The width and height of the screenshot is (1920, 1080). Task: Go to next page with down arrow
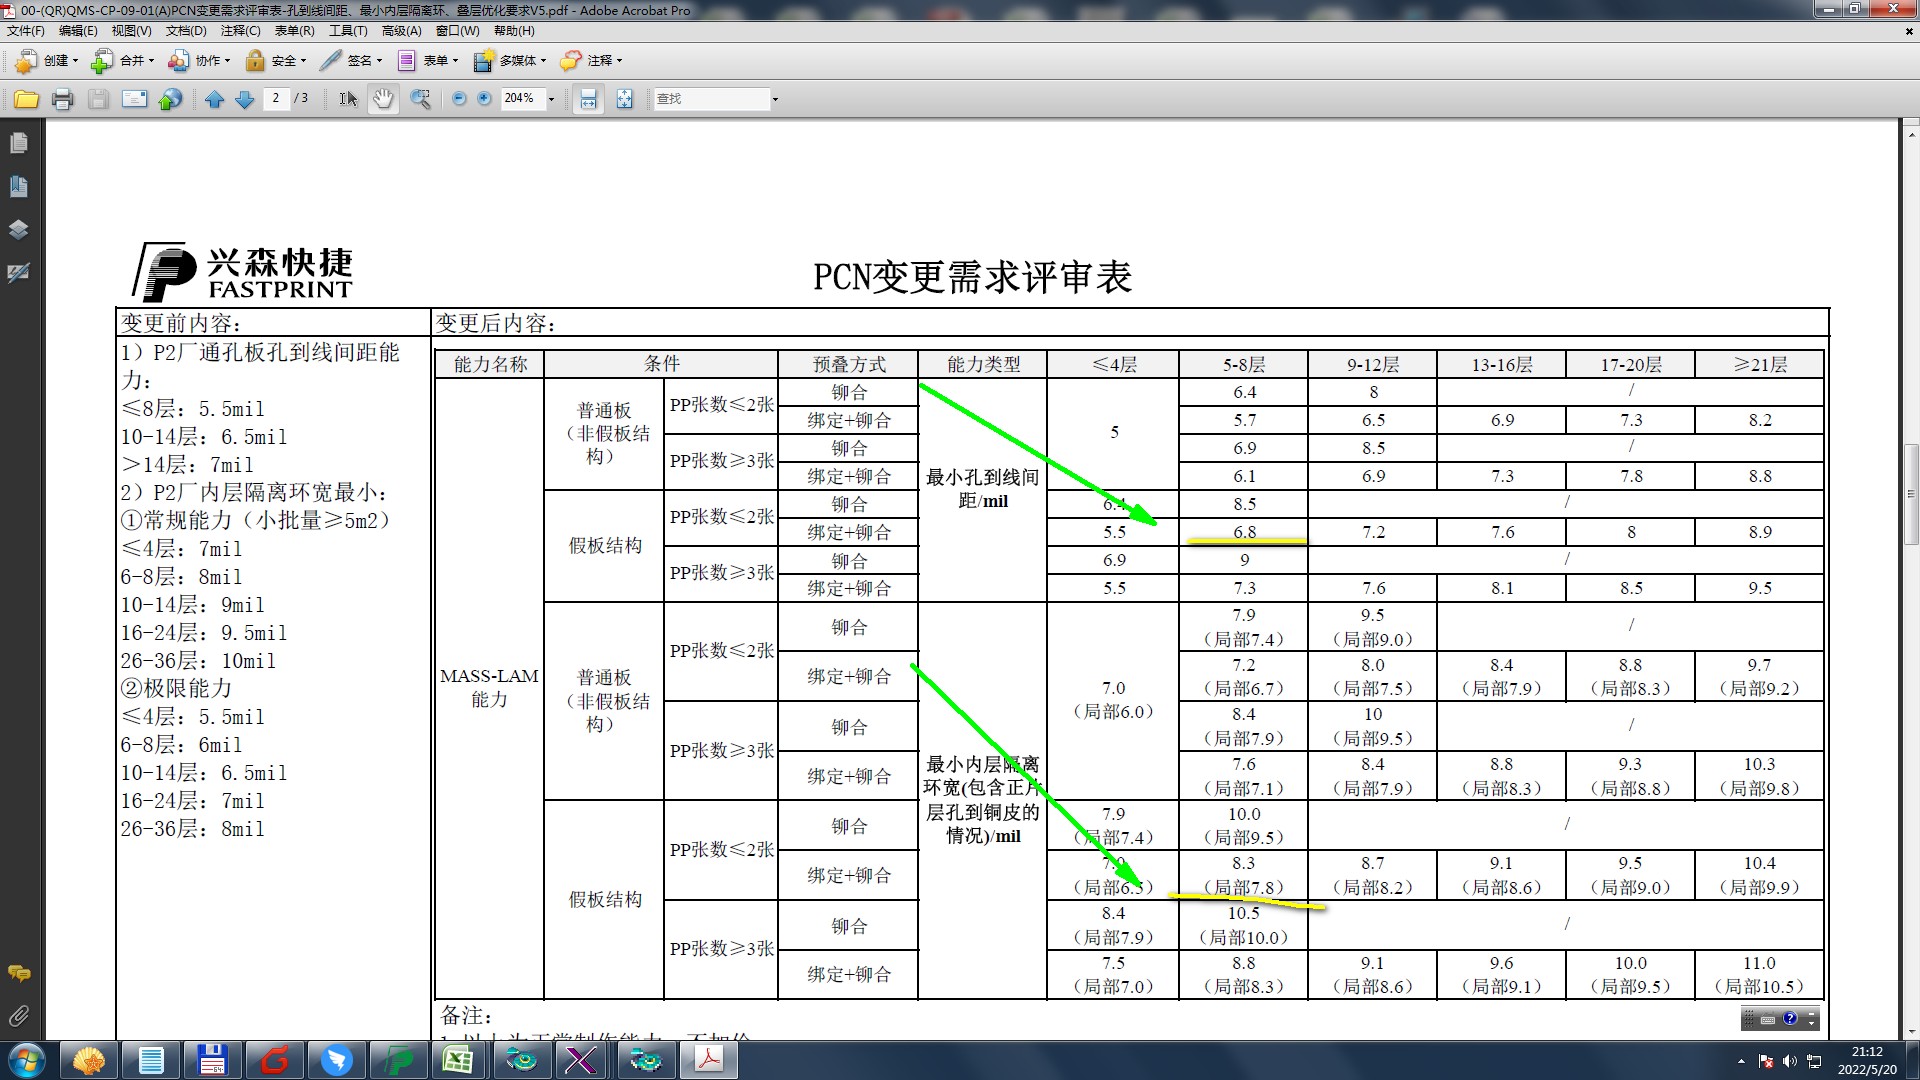(244, 99)
